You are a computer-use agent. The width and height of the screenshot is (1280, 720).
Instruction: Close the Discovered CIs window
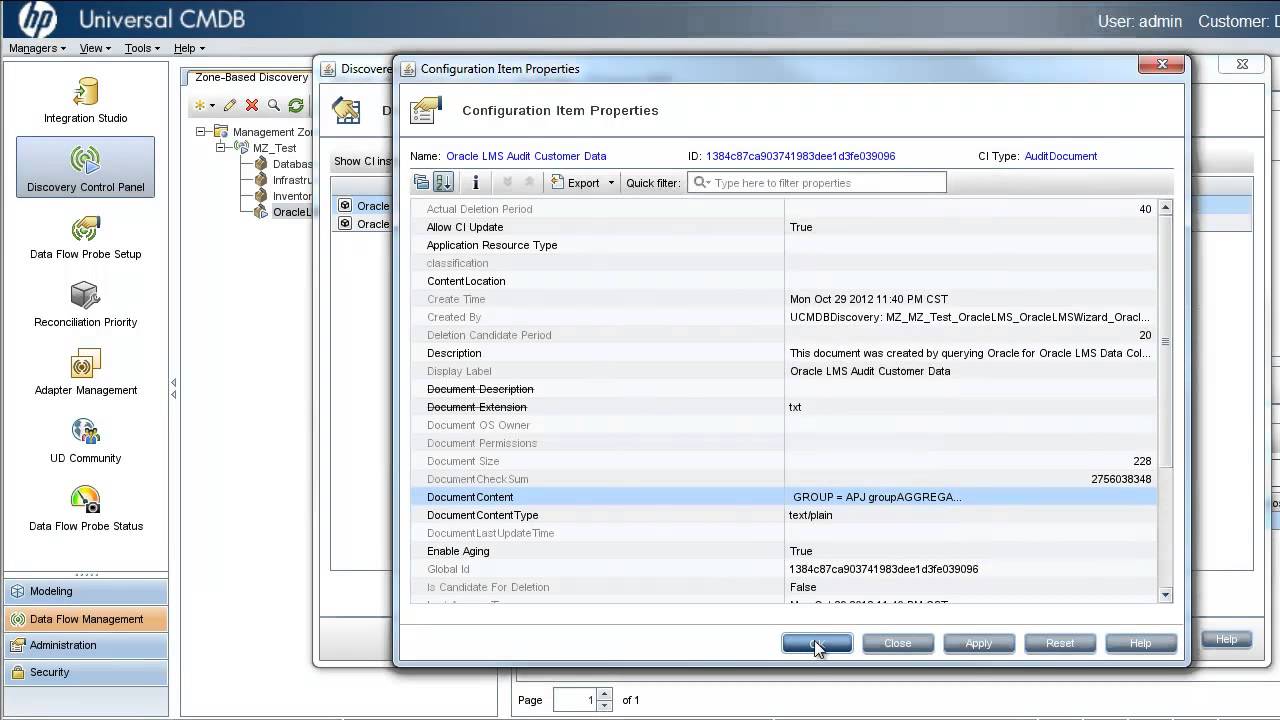(1242, 64)
